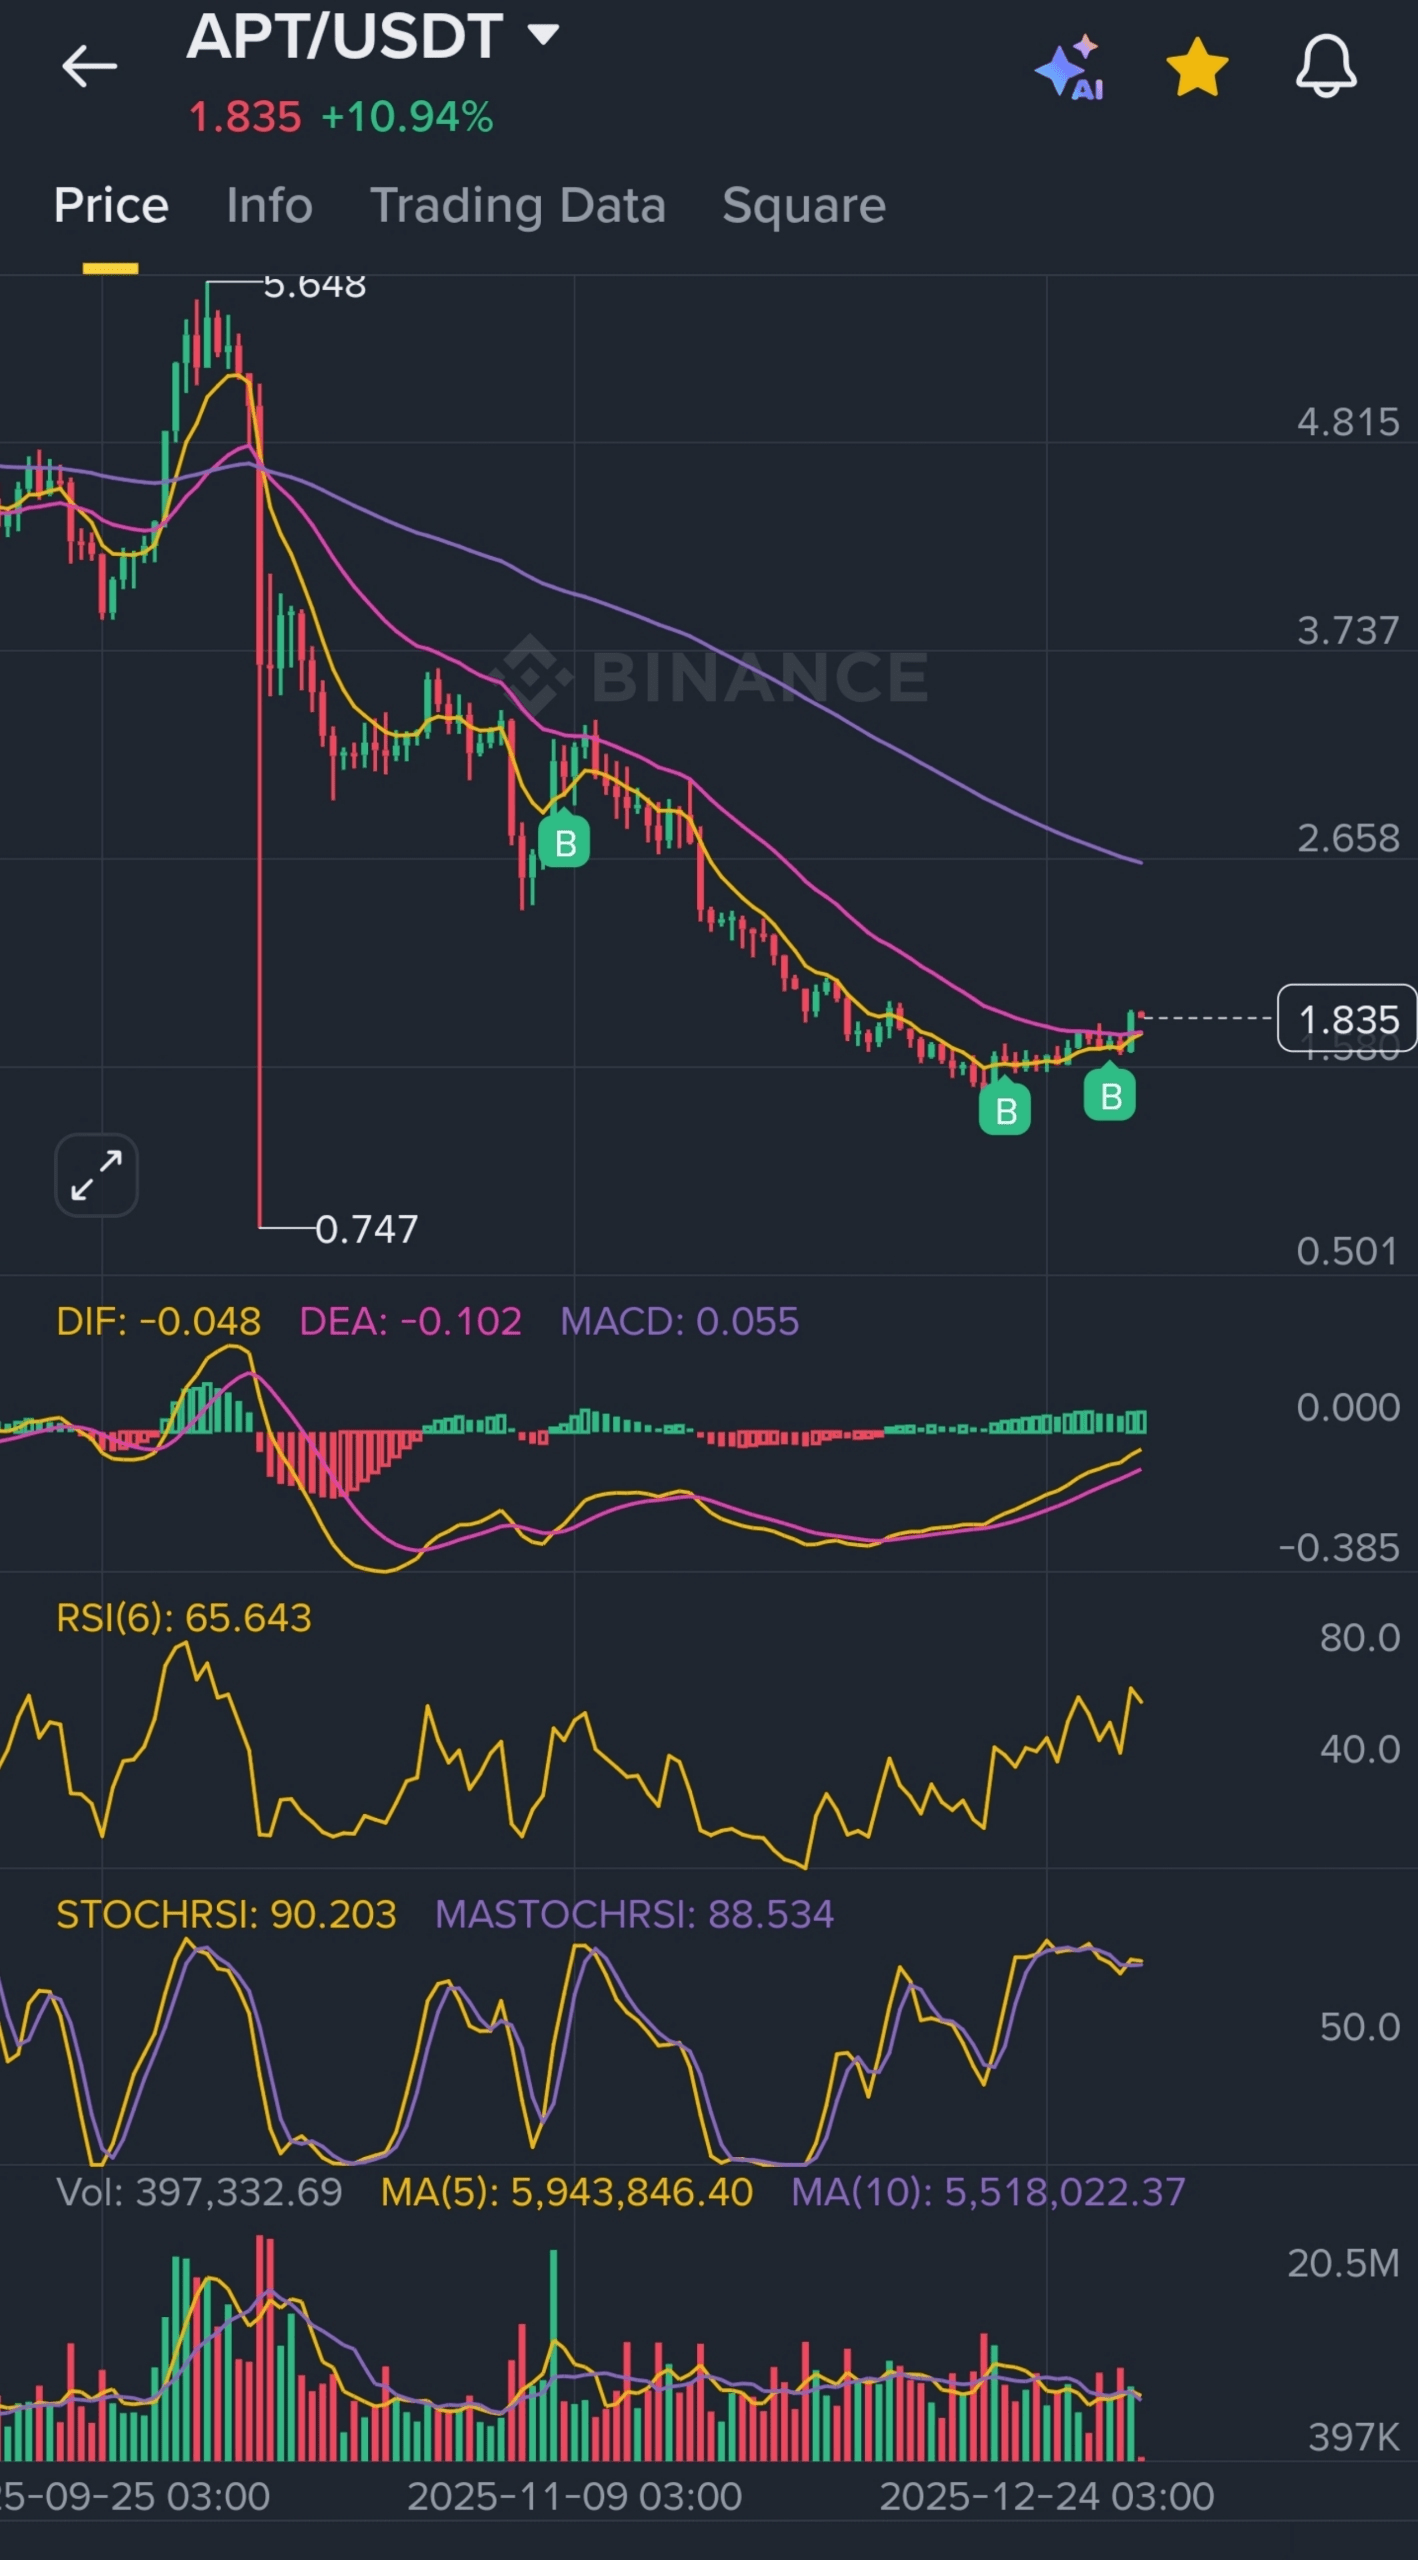This screenshot has width=1418, height=2560.
Task: Open price alerts bell icon
Action: pyautogui.click(x=1326, y=66)
